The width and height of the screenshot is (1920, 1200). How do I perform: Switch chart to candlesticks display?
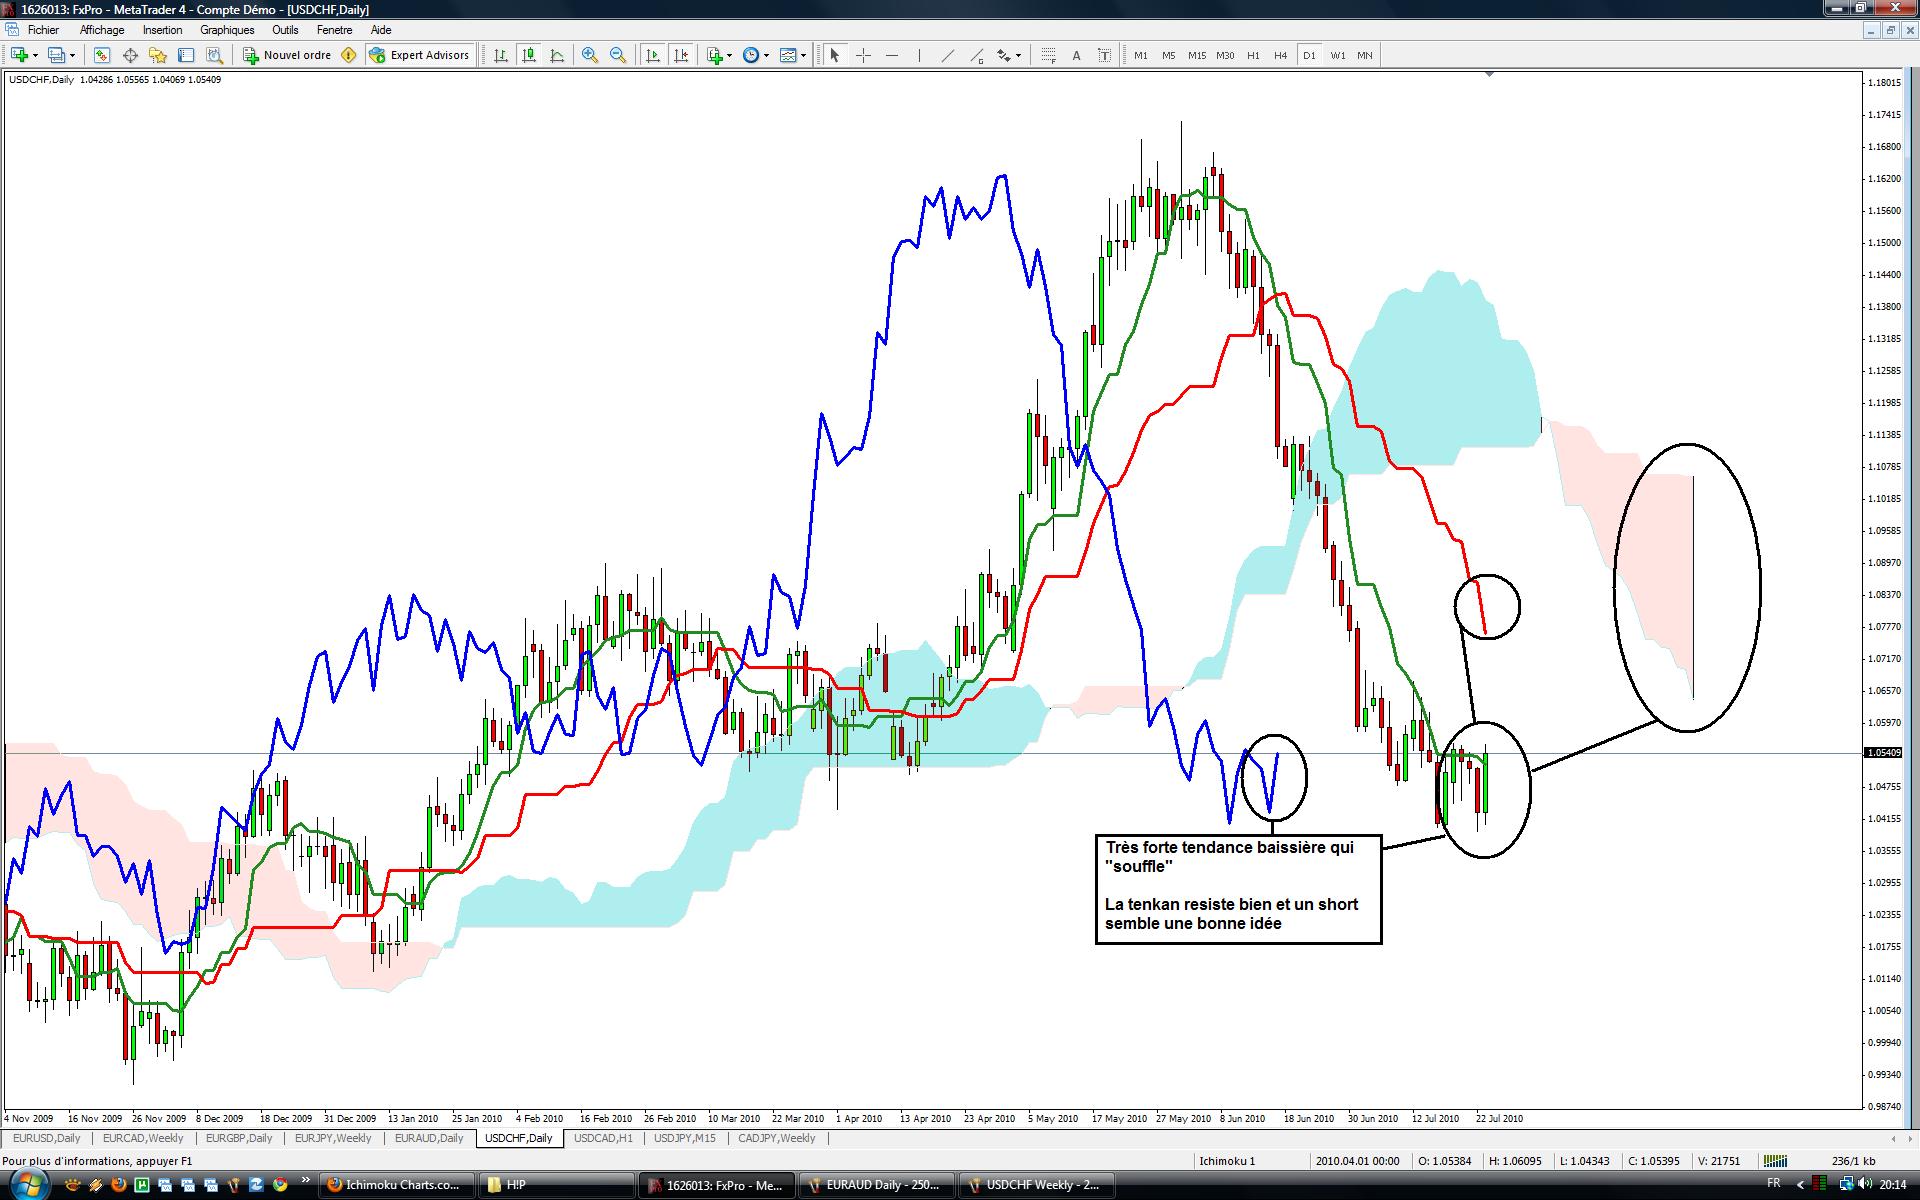click(528, 56)
